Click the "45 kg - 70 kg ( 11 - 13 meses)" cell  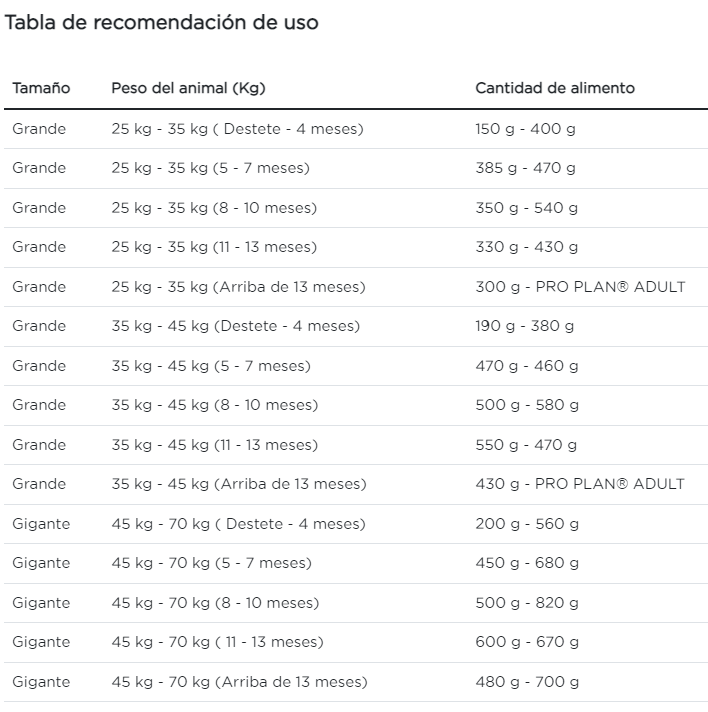pos(217,642)
